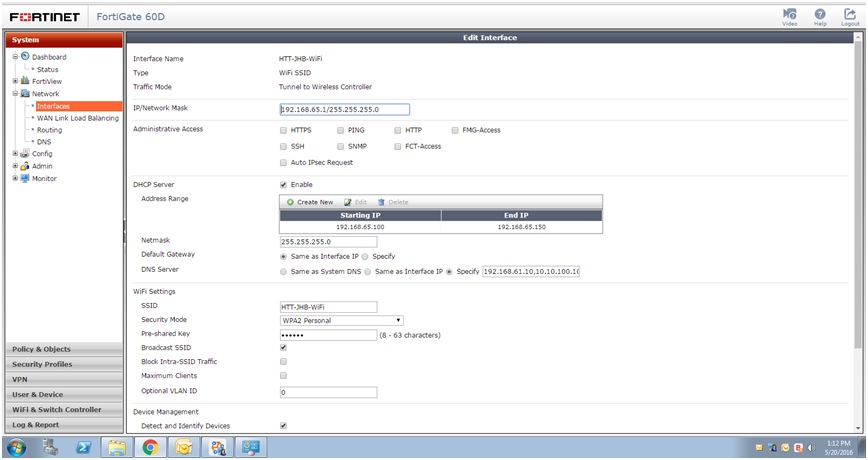Screen dimensions: 868x460
Task: Uncheck DHCP Server Enable checkbox
Action: [283, 184]
